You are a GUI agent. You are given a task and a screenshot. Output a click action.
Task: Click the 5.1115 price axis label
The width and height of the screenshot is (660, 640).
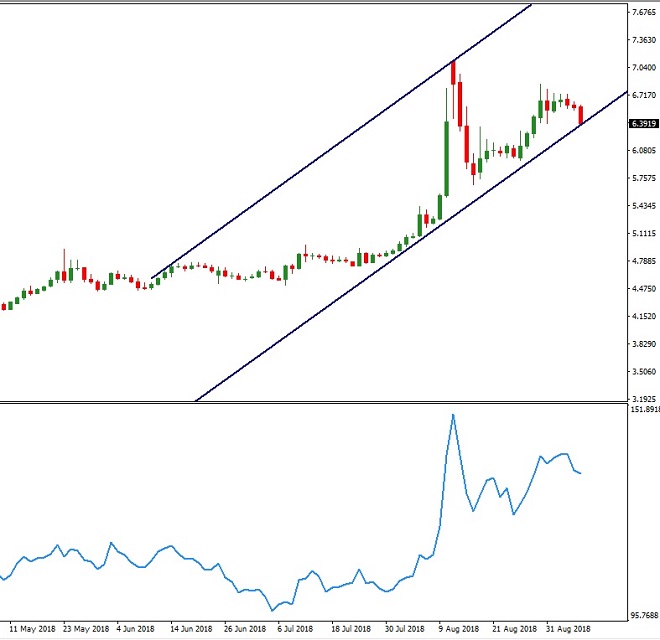(644, 233)
